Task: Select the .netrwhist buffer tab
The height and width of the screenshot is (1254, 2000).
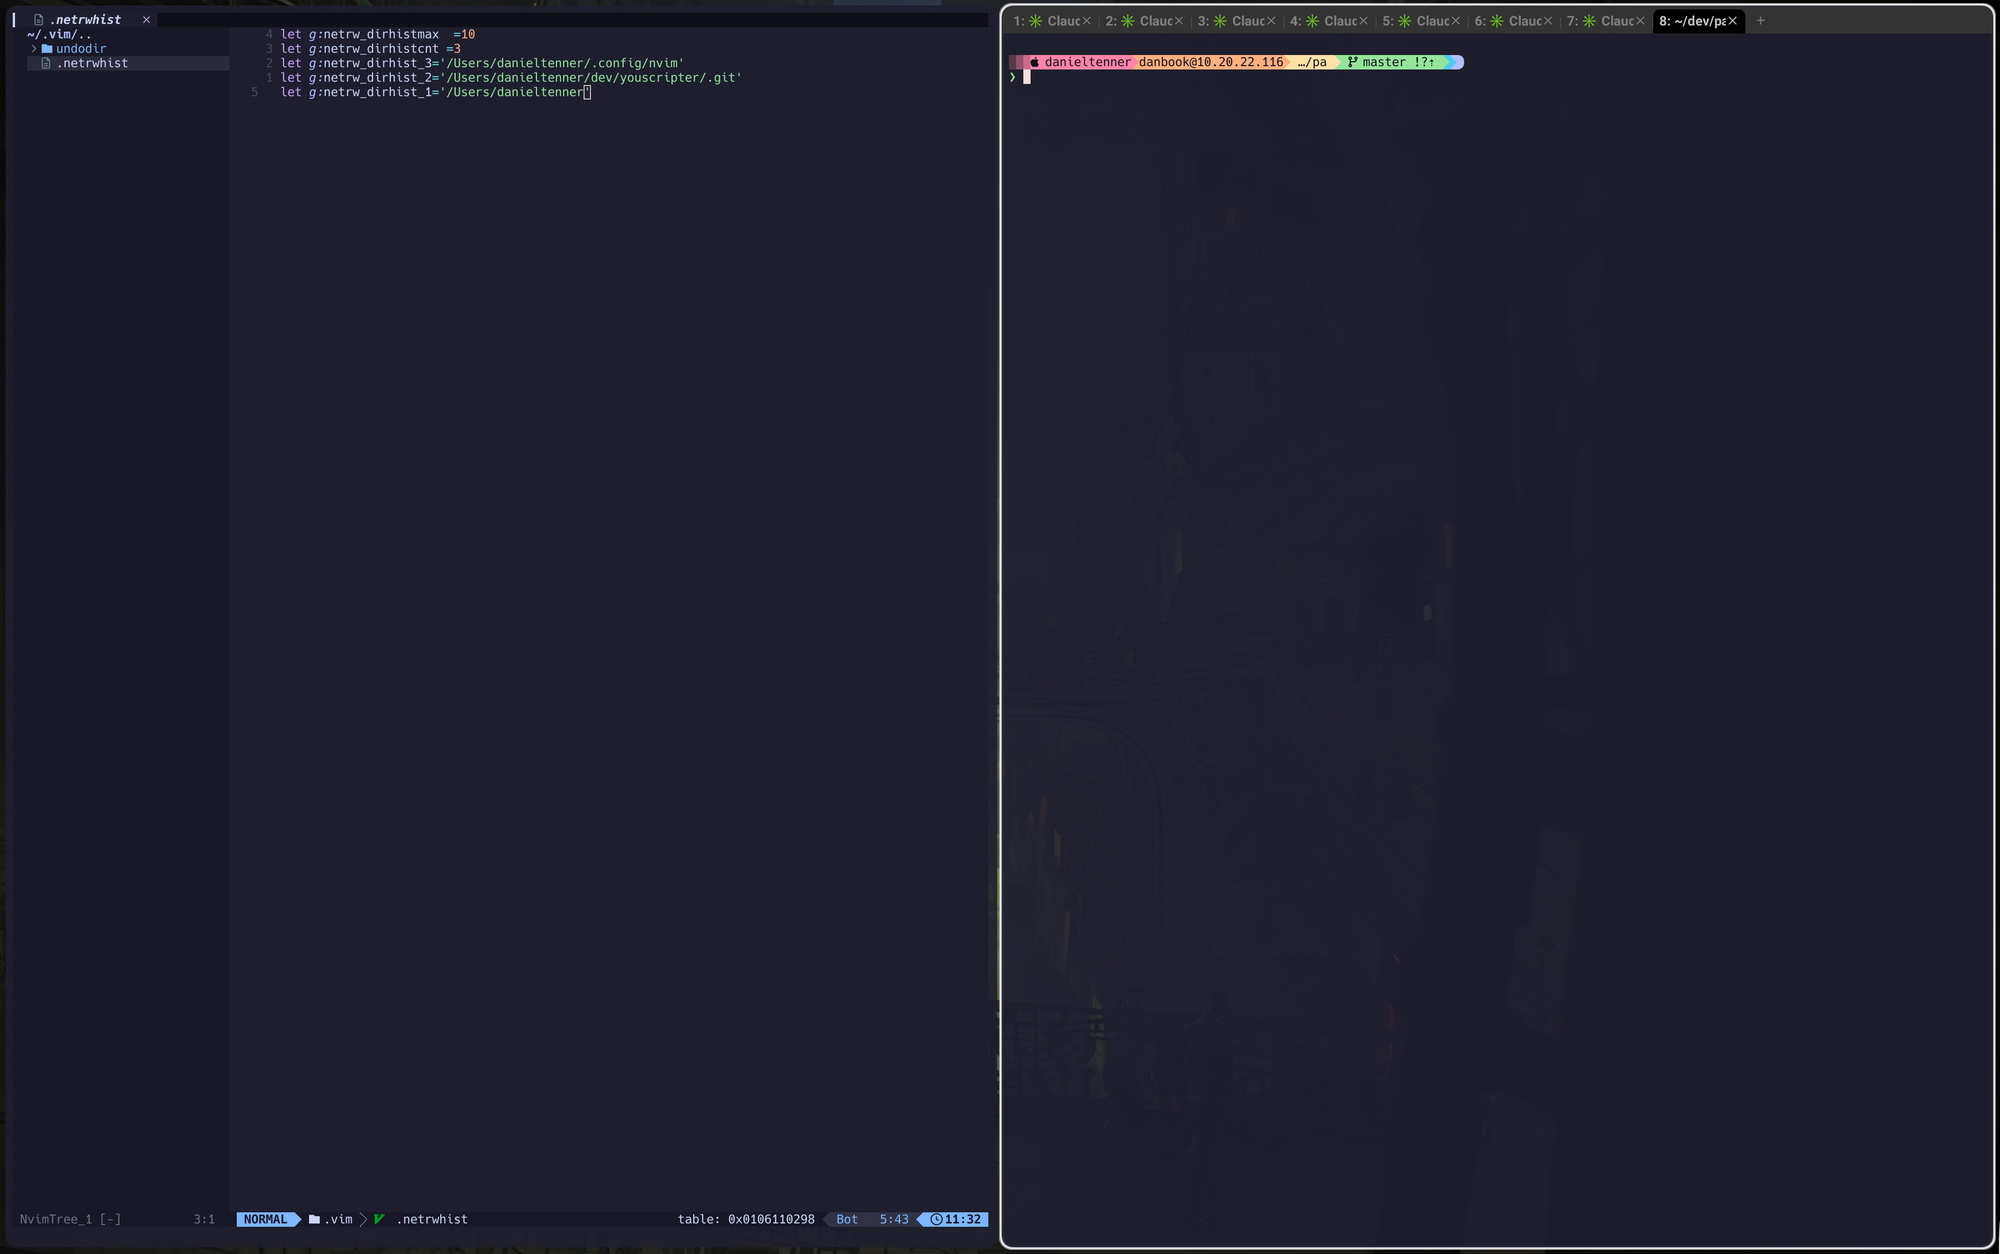Action: tap(85, 19)
